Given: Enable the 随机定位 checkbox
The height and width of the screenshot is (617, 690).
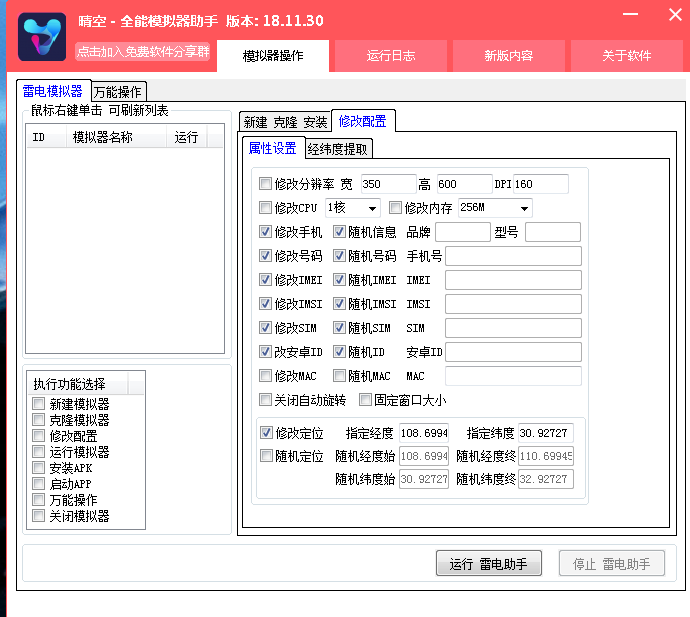Looking at the screenshot, I should point(266,455).
